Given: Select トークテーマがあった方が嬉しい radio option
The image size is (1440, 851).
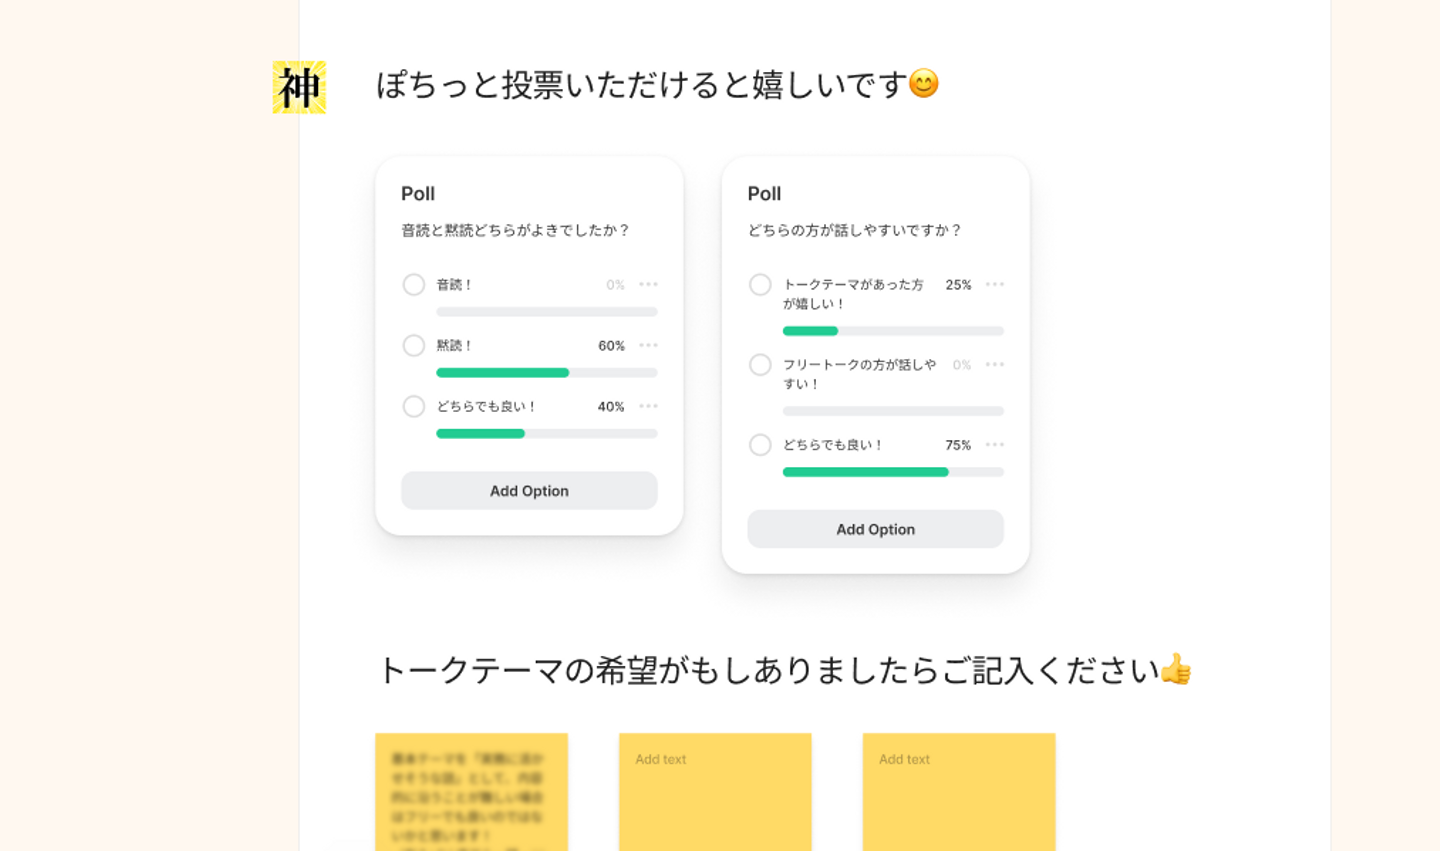Looking at the screenshot, I should pos(760,285).
